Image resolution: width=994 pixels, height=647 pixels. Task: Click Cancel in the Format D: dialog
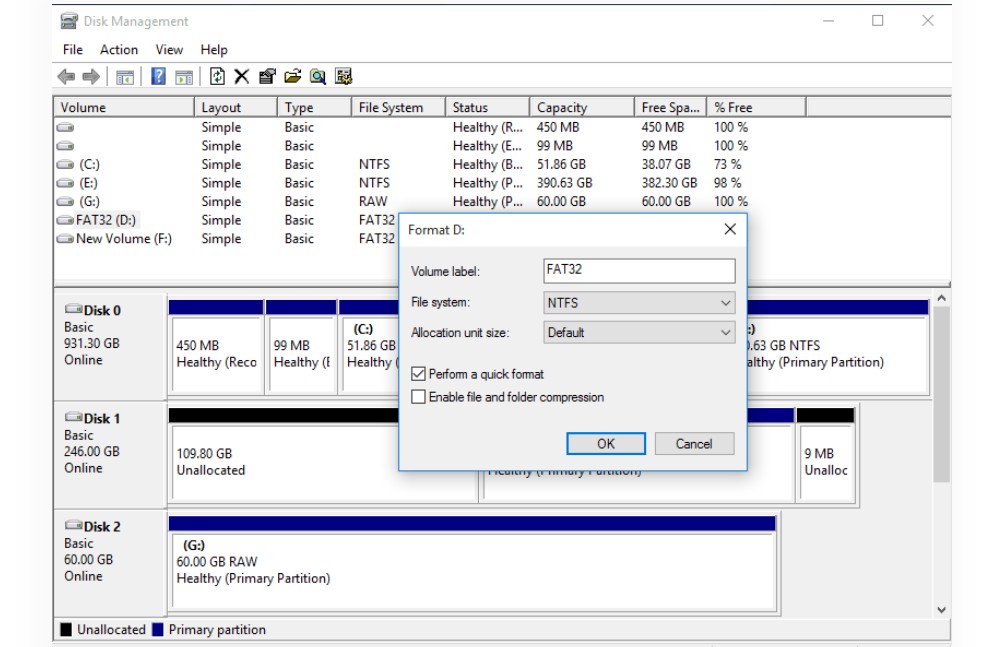(694, 444)
